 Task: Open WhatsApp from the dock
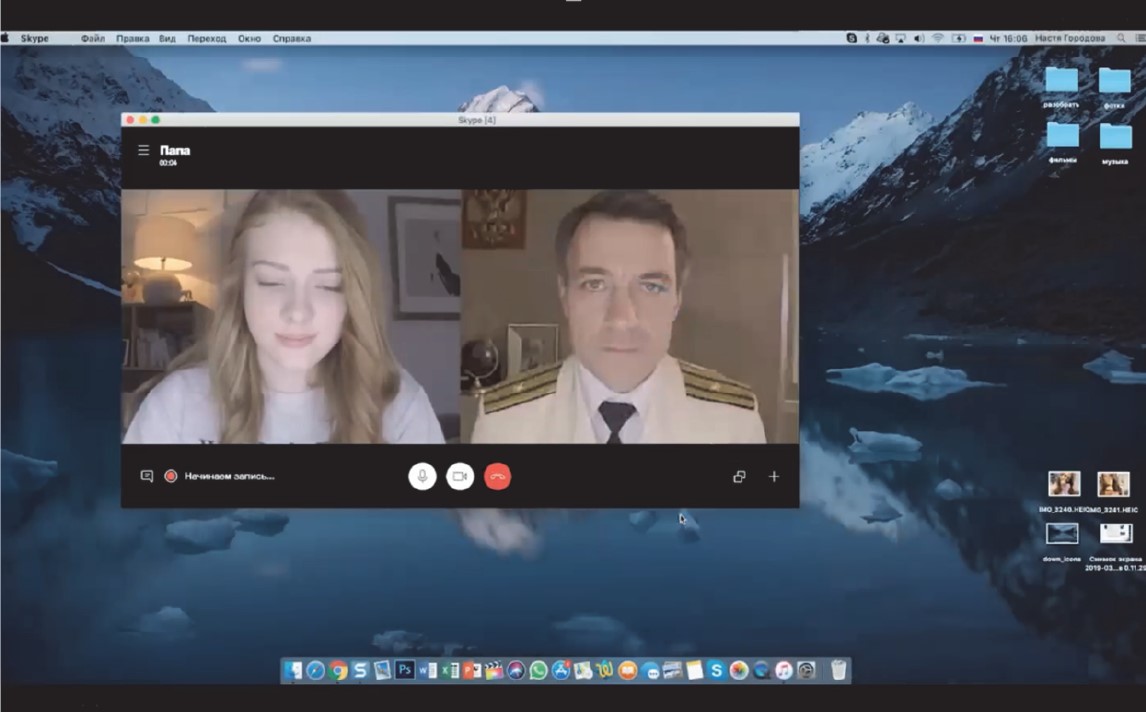(539, 671)
